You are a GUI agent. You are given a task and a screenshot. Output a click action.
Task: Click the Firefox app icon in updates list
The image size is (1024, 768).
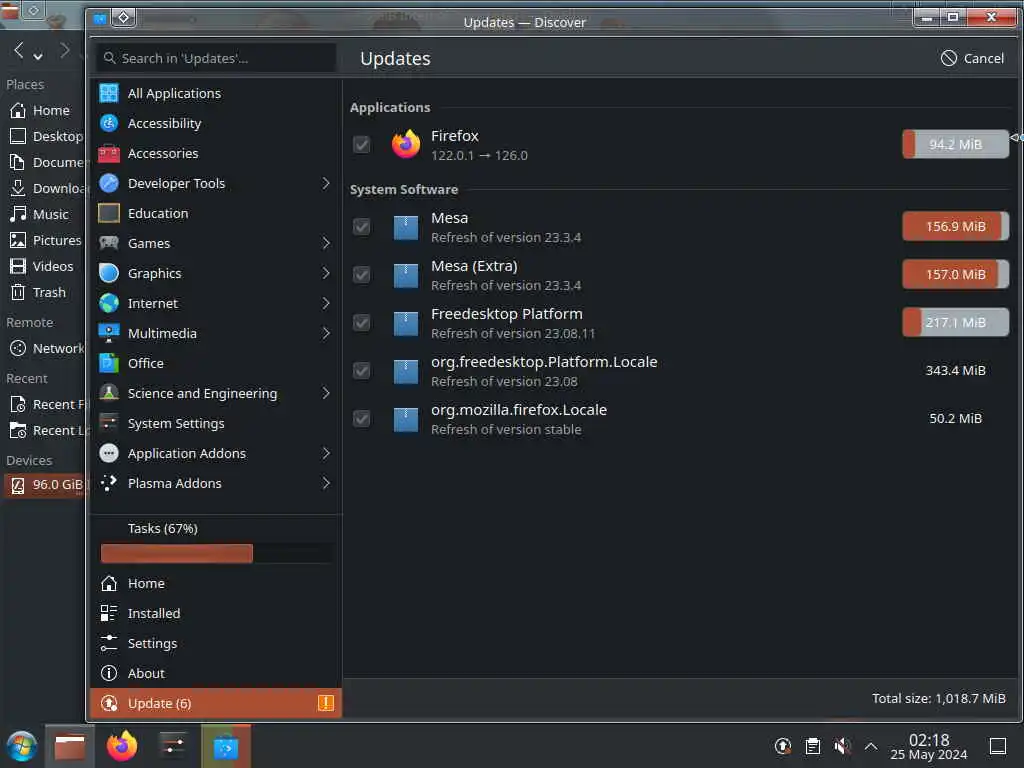click(x=406, y=144)
